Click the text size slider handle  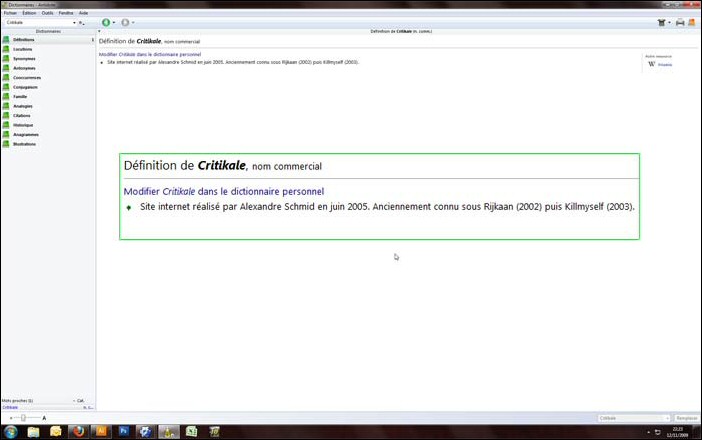(x=23, y=418)
